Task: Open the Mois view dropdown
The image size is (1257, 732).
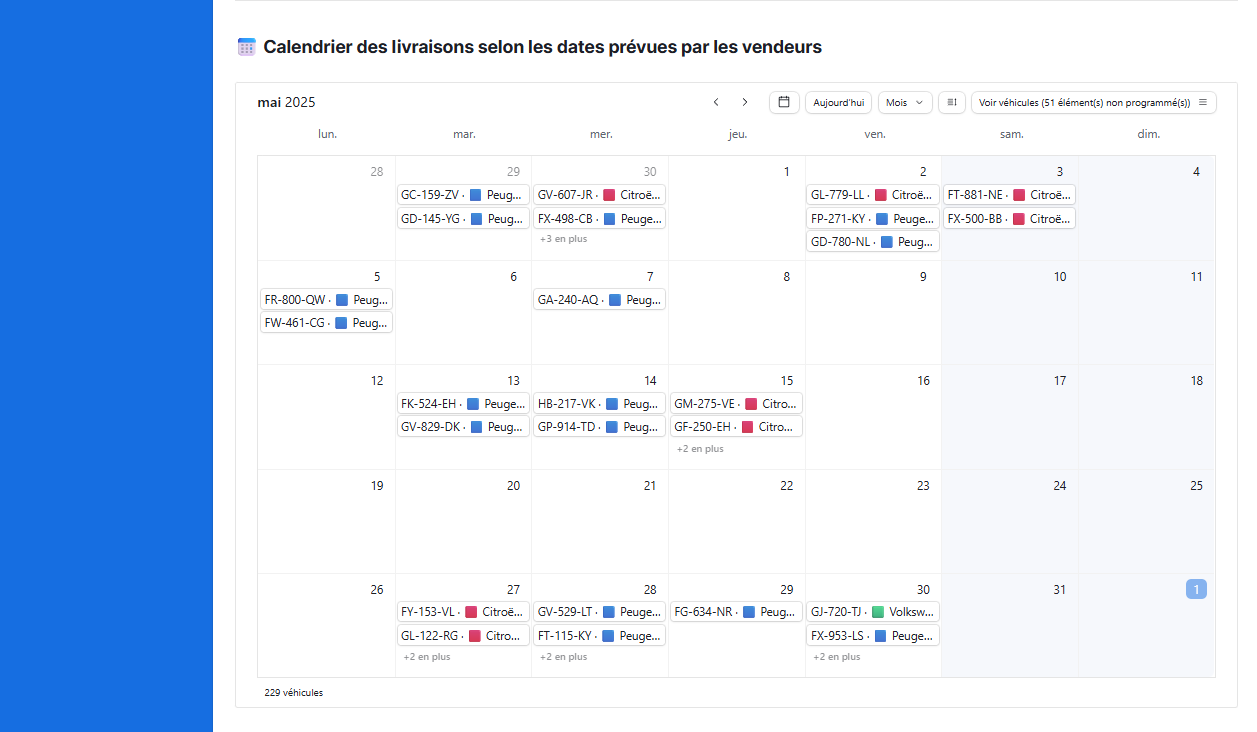Action: [x=905, y=102]
